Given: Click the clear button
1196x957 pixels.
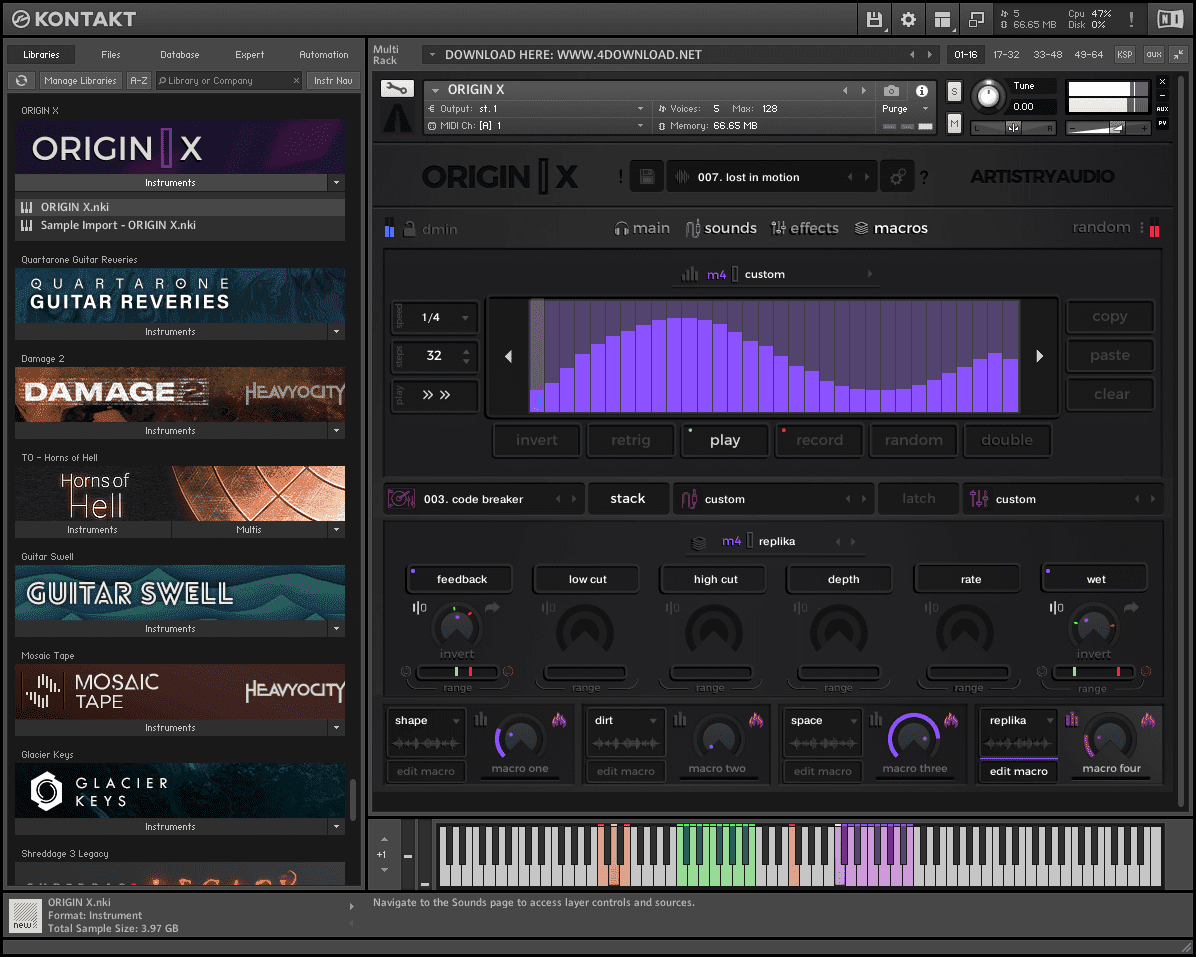Looking at the screenshot, I should (x=1110, y=394).
